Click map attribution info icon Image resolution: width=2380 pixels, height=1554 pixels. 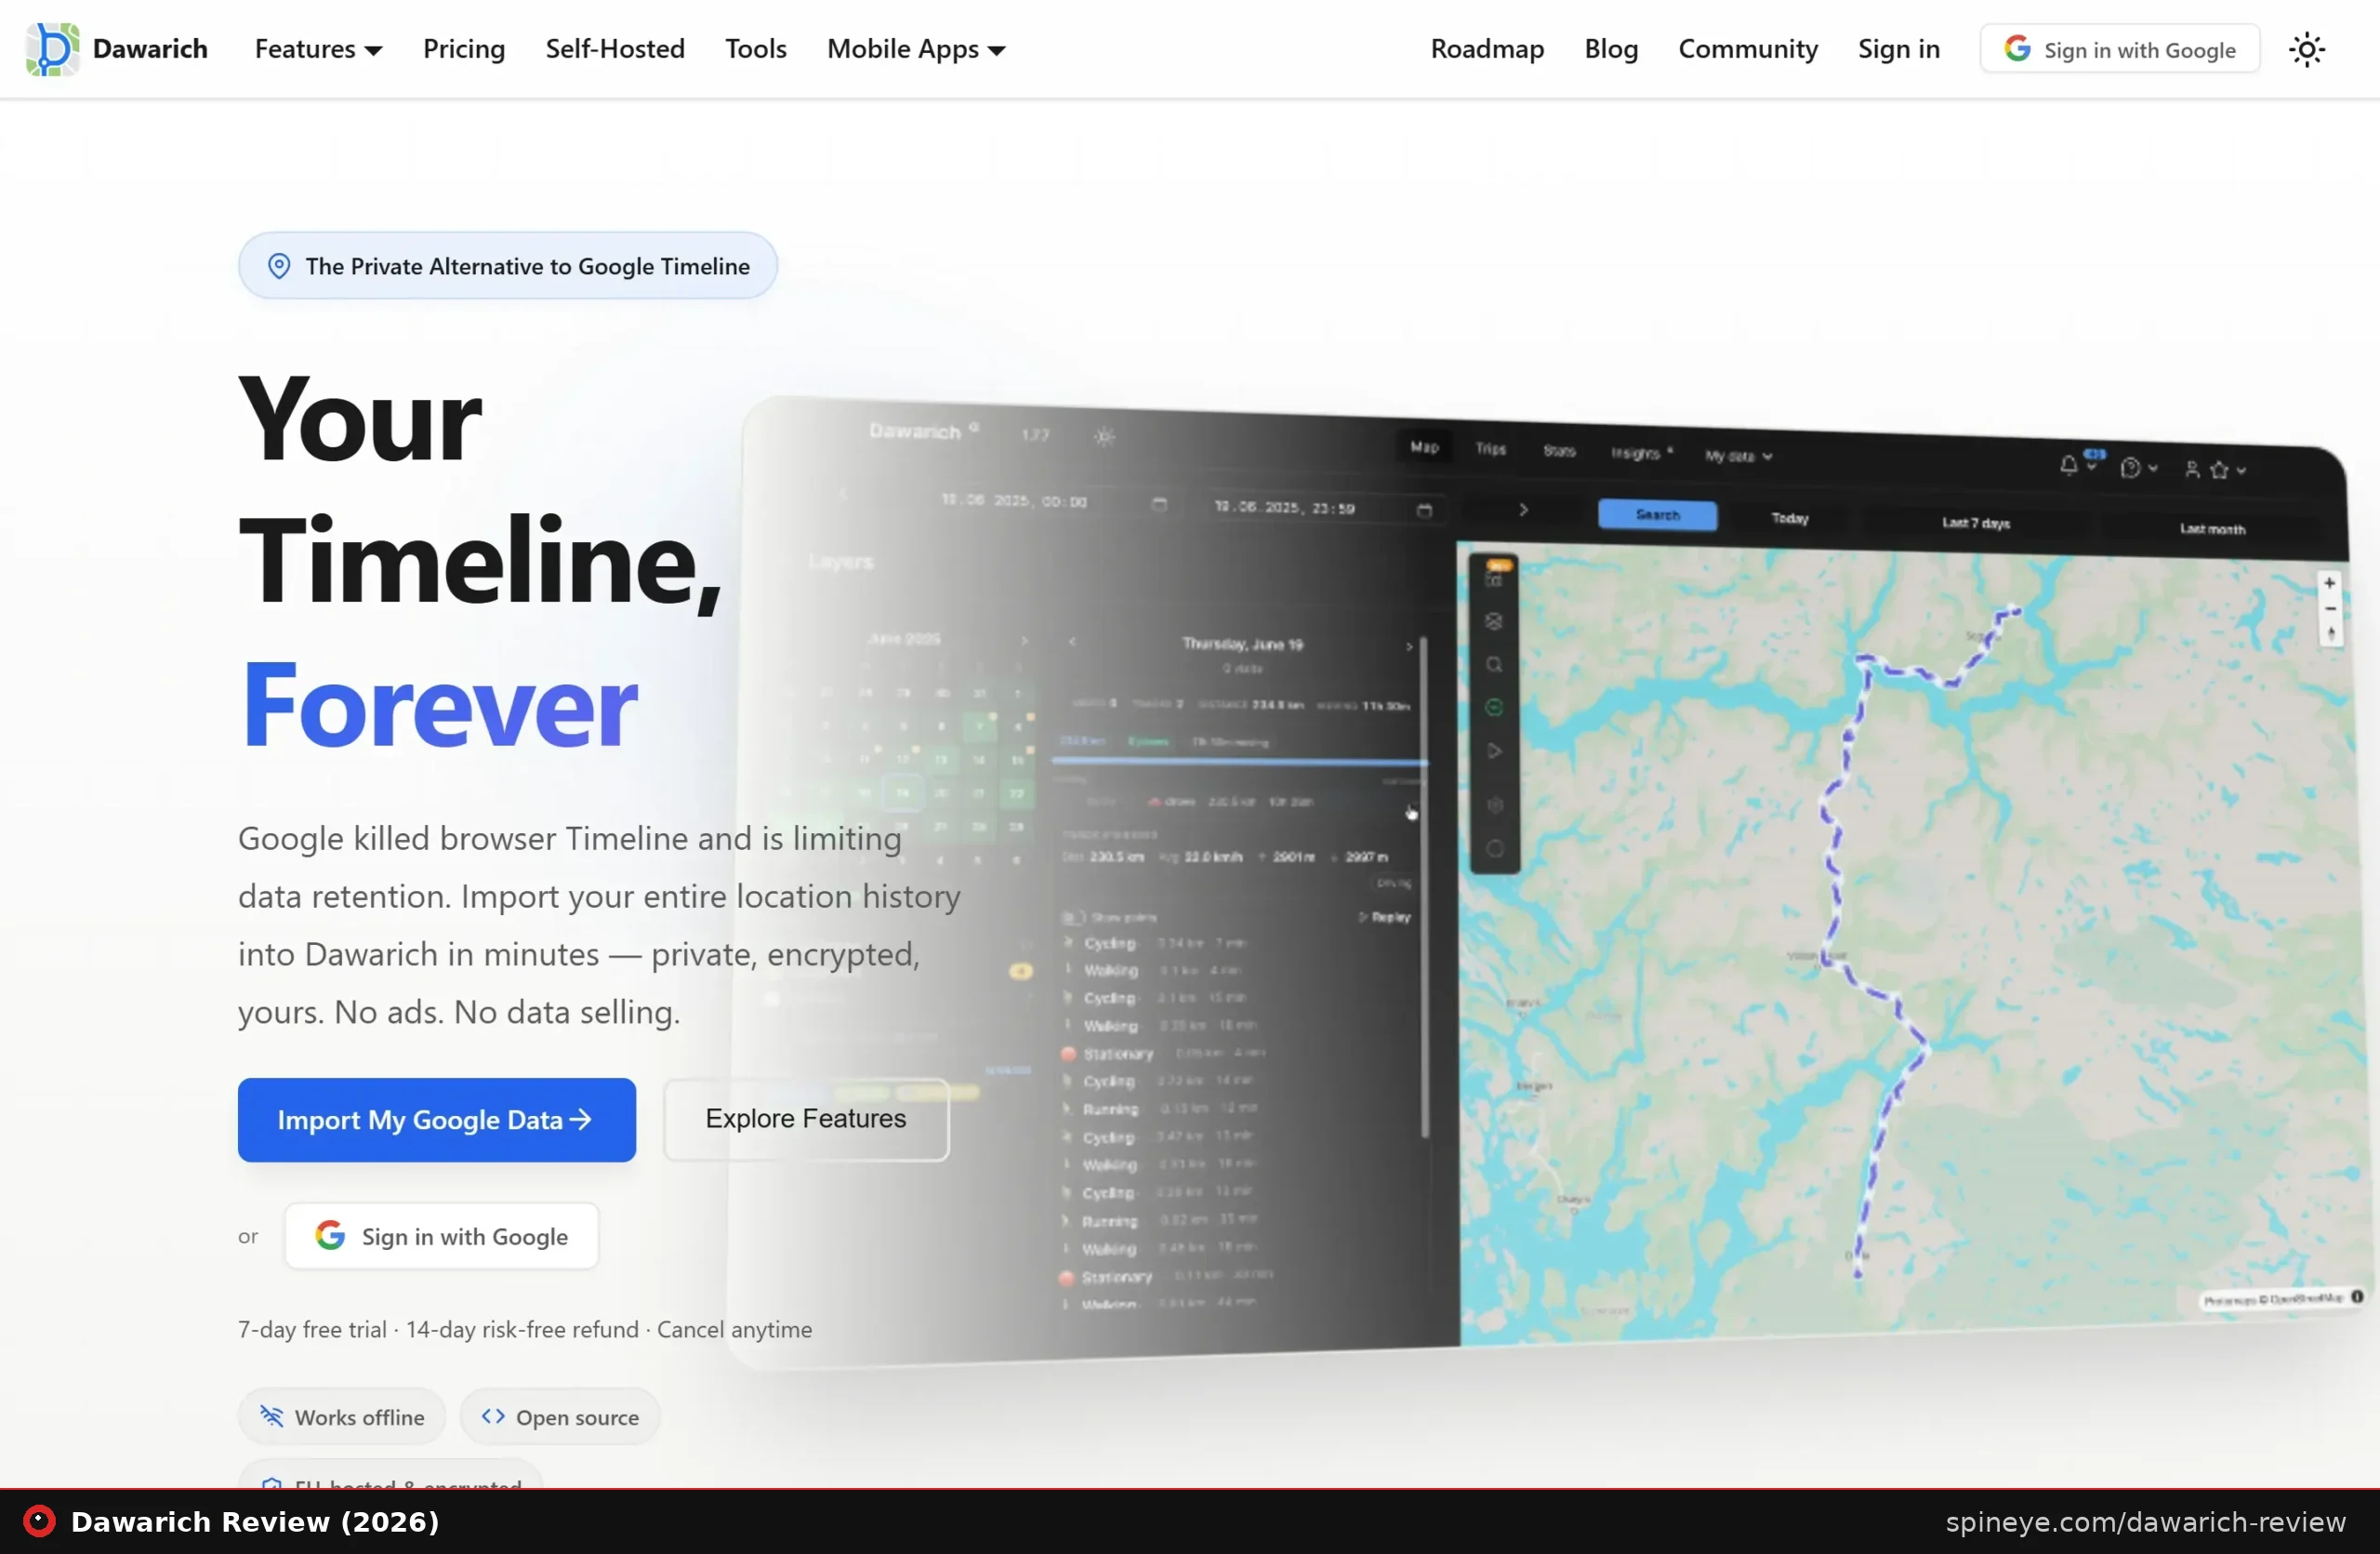click(2357, 1296)
